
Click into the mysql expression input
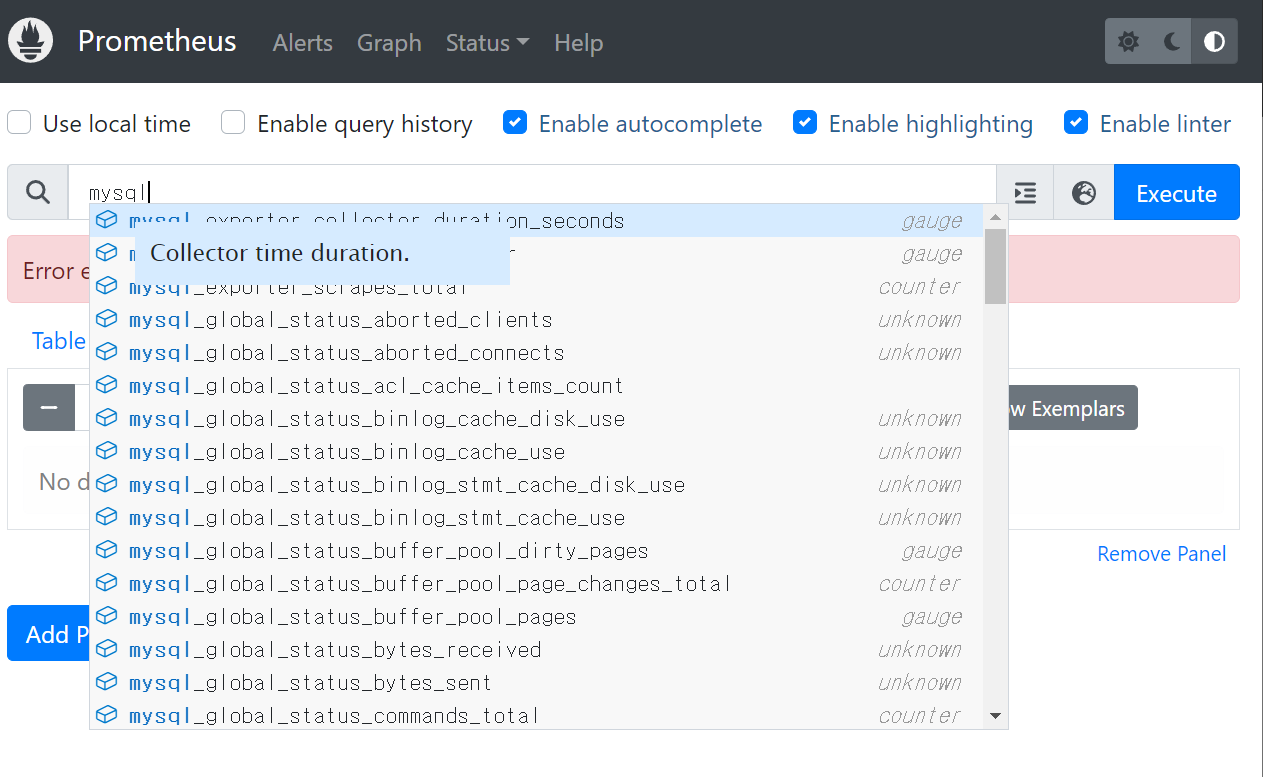click(x=531, y=192)
